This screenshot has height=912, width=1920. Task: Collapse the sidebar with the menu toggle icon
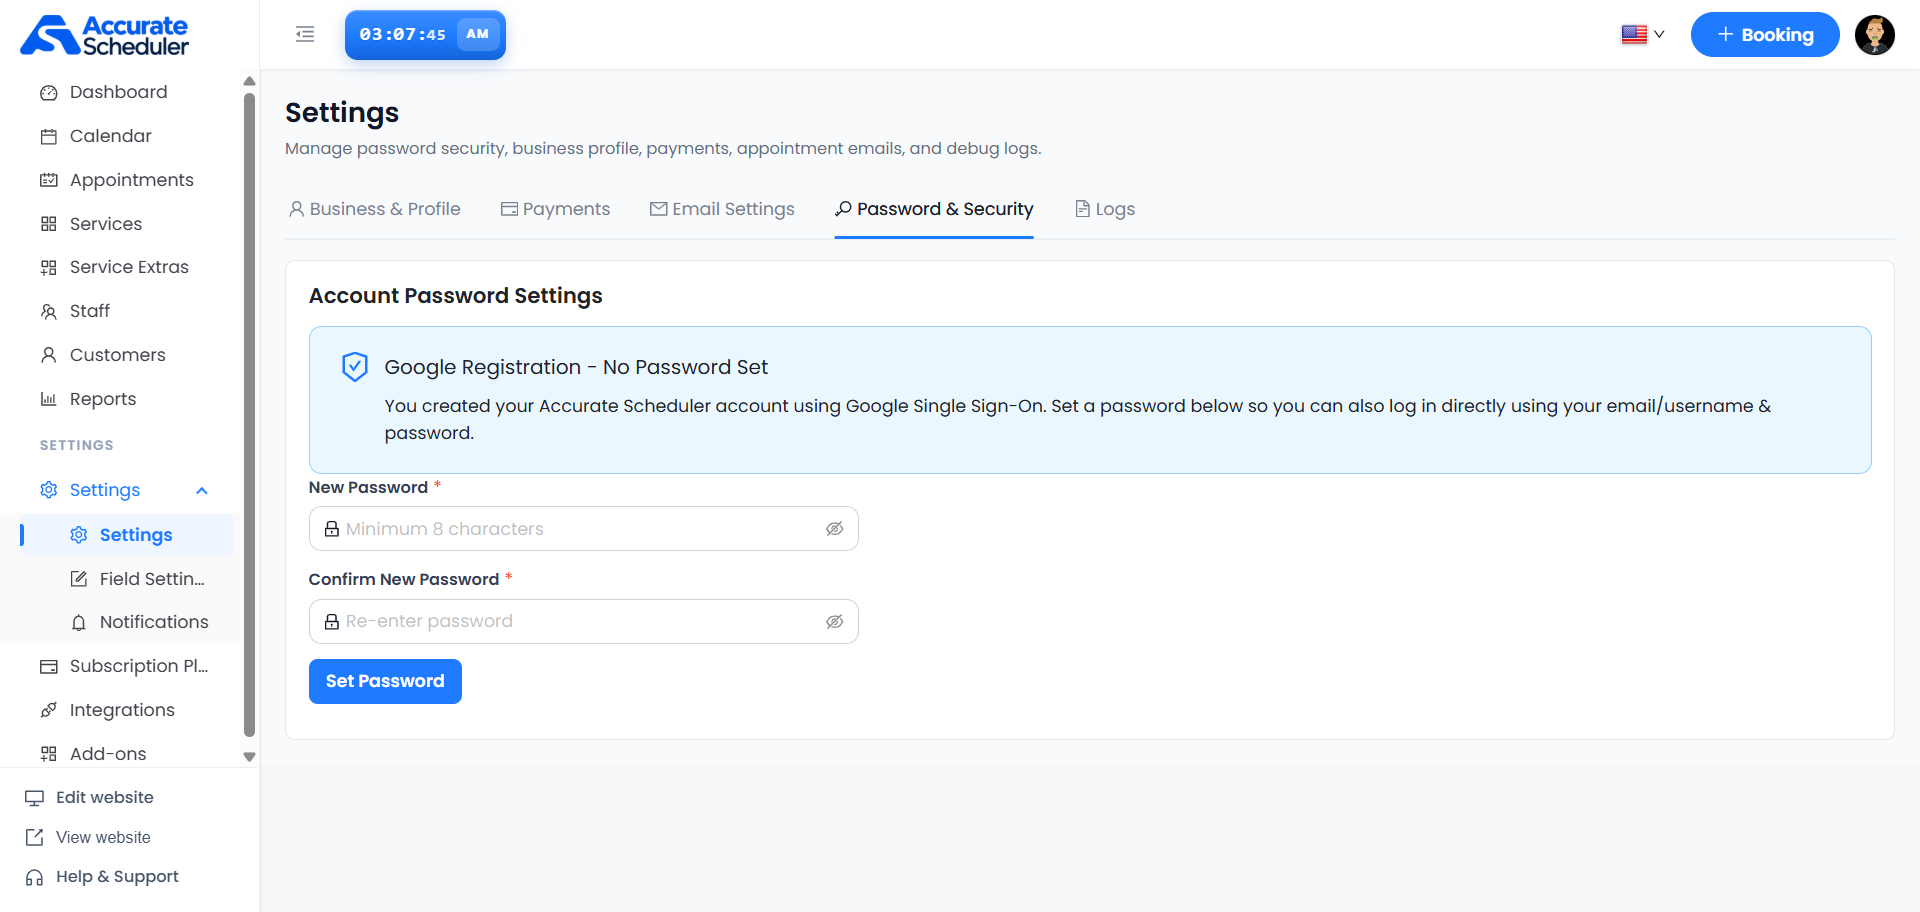pyautogui.click(x=305, y=34)
